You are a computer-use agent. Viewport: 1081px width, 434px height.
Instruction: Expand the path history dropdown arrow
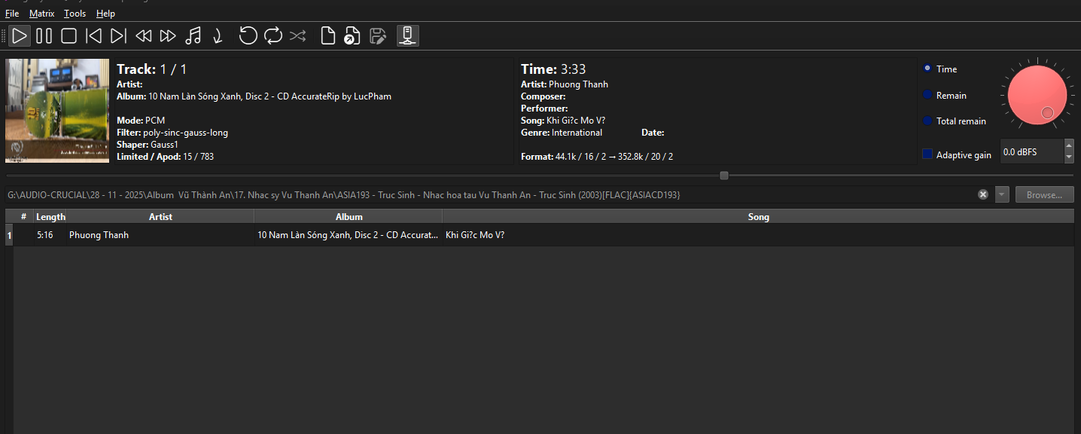1002,195
